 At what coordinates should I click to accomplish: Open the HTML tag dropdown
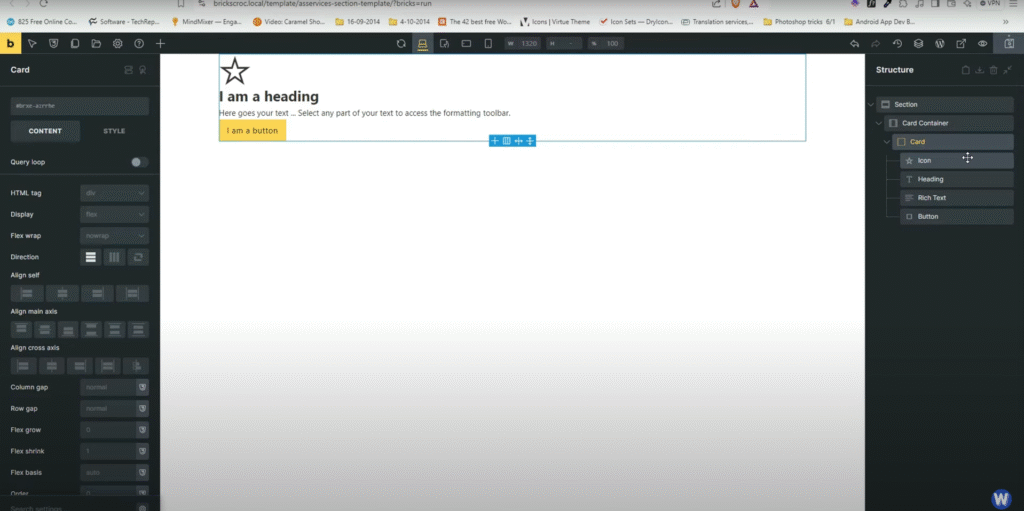point(114,193)
